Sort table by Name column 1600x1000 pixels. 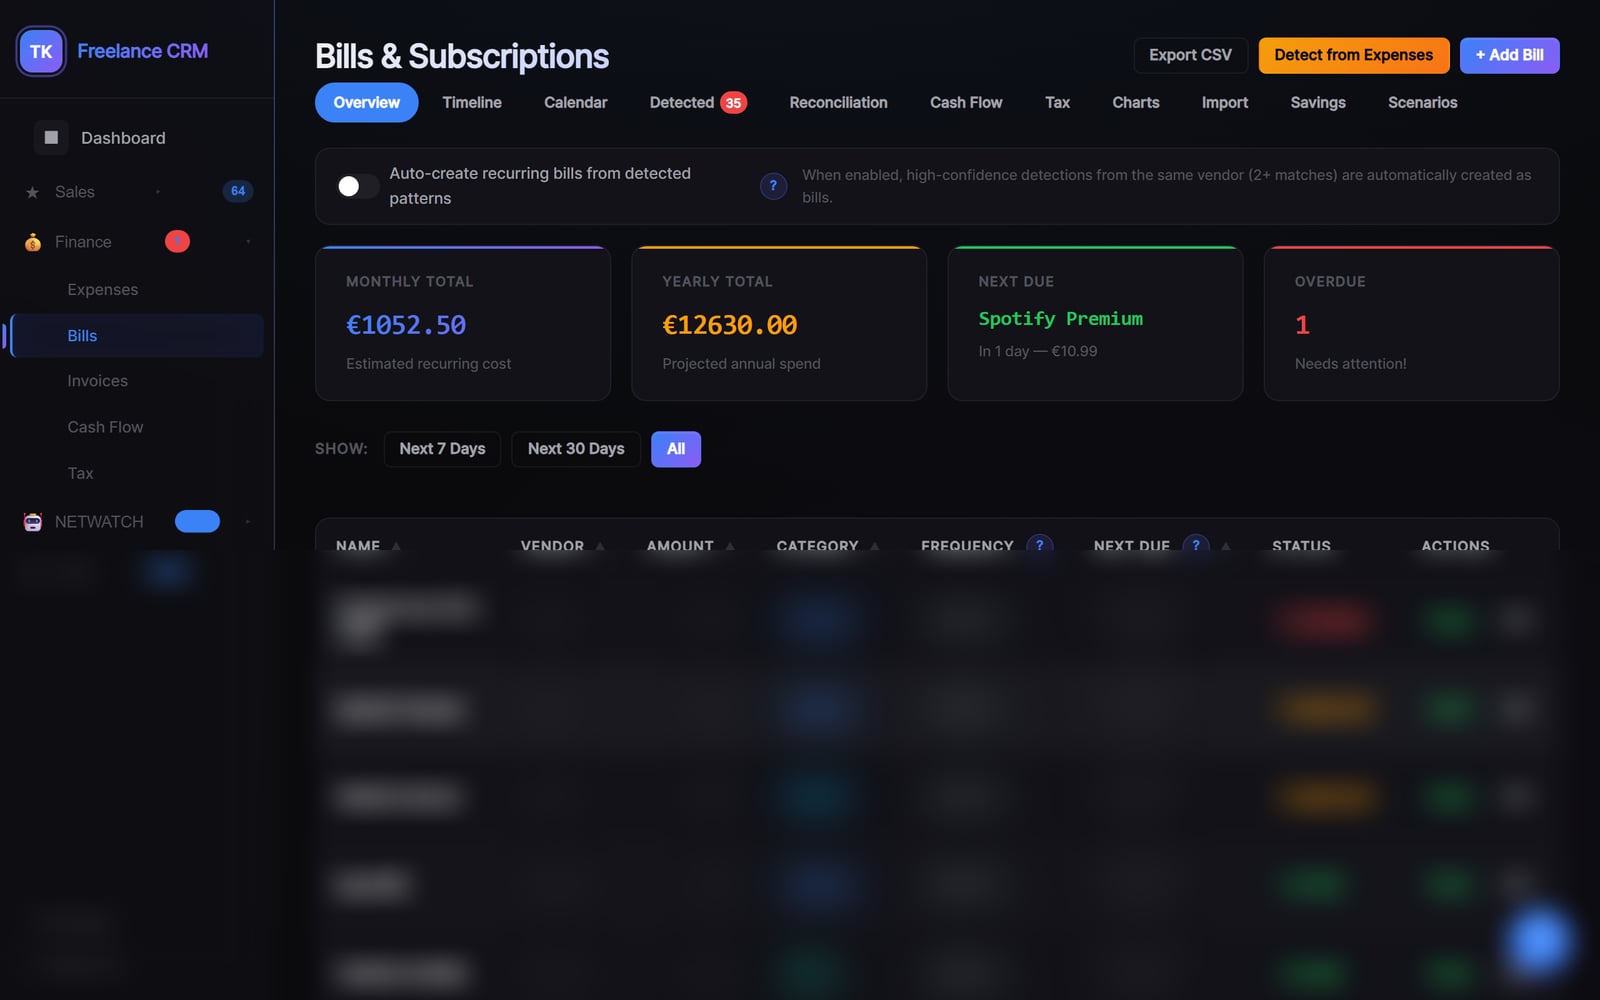pos(368,546)
